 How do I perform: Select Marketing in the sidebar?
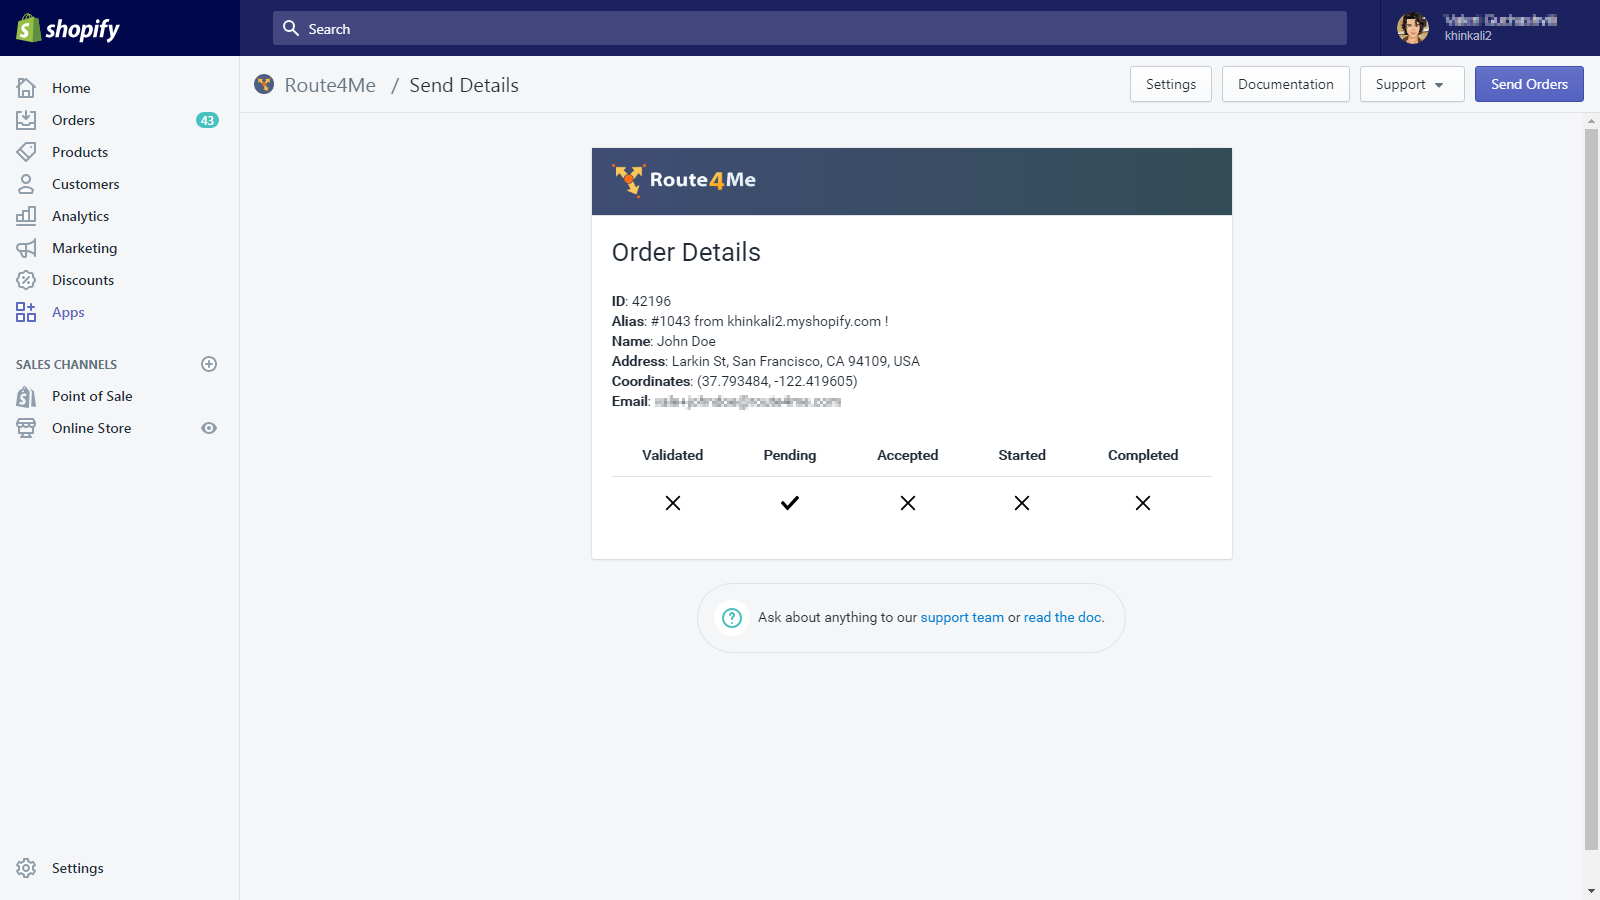tap(84, 248)
